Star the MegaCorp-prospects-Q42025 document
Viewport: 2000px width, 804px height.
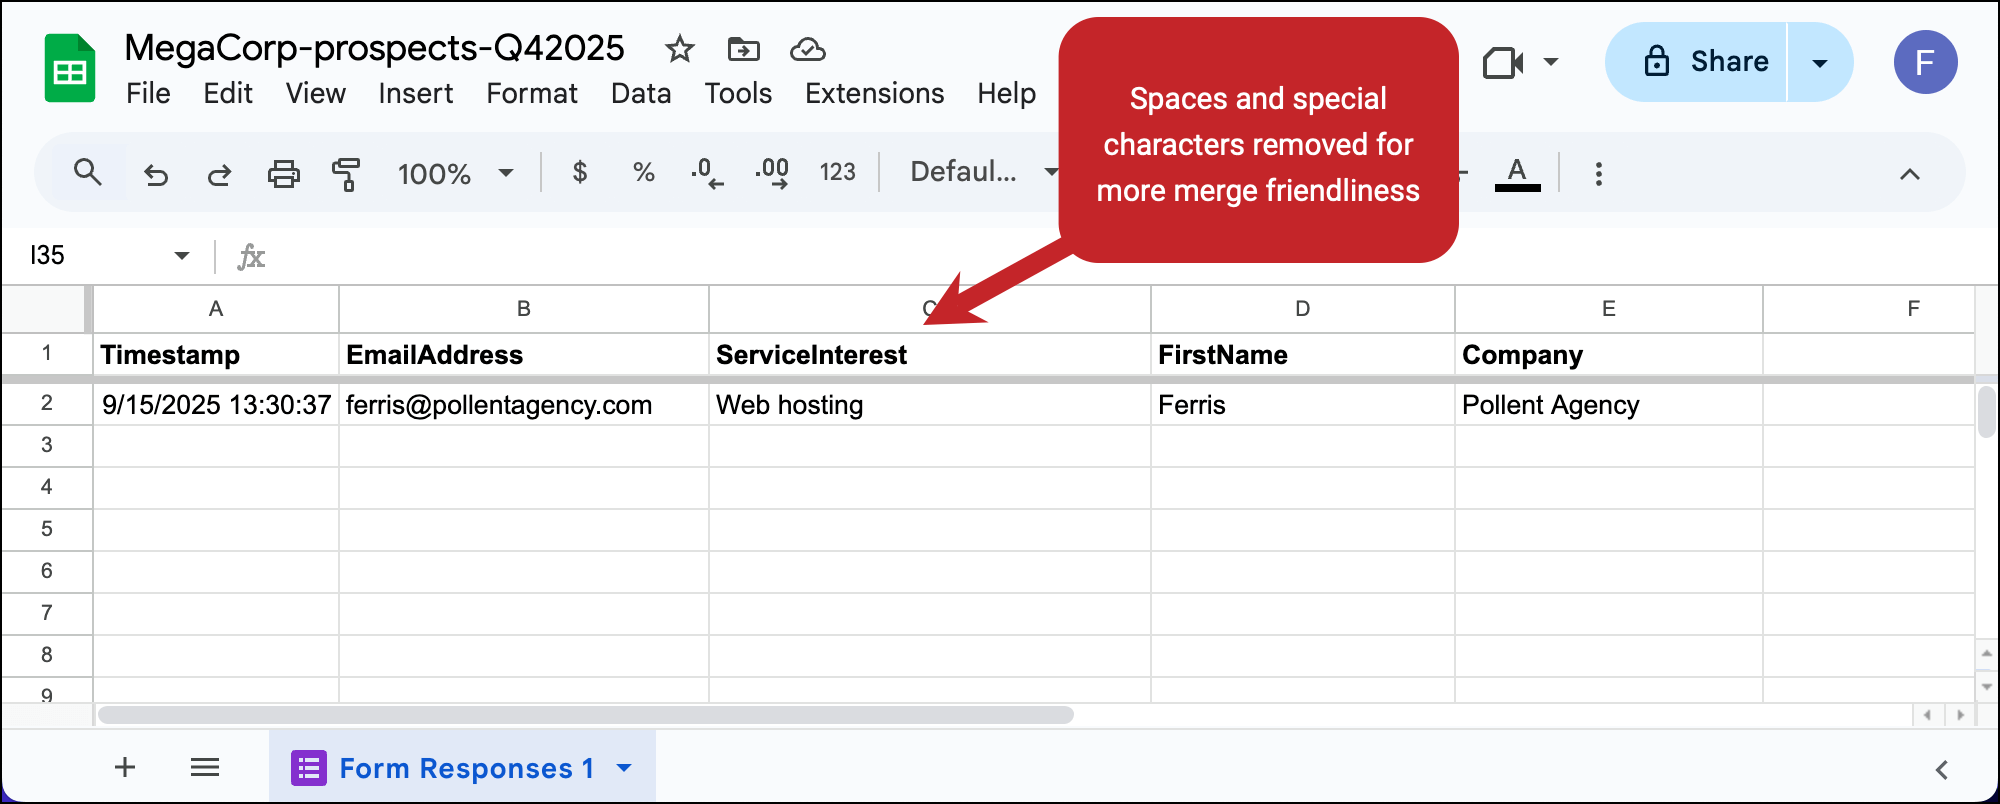(680, 48)
